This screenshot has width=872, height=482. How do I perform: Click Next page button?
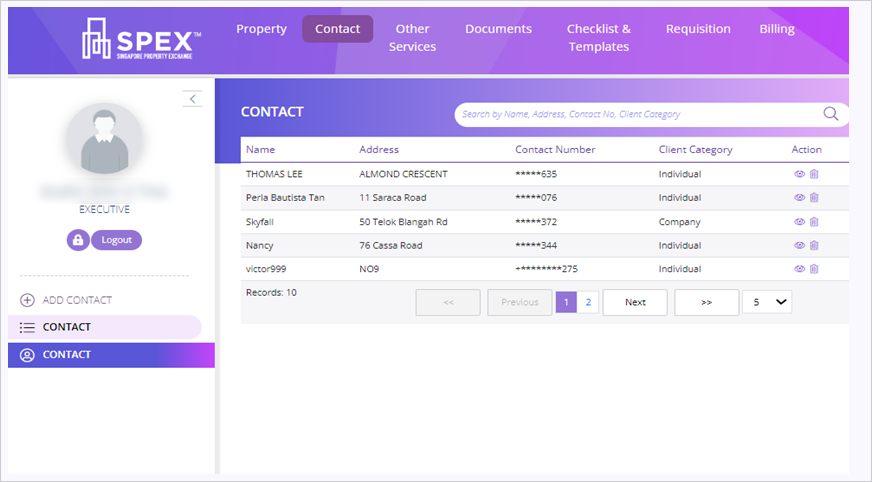click(635, 302)
